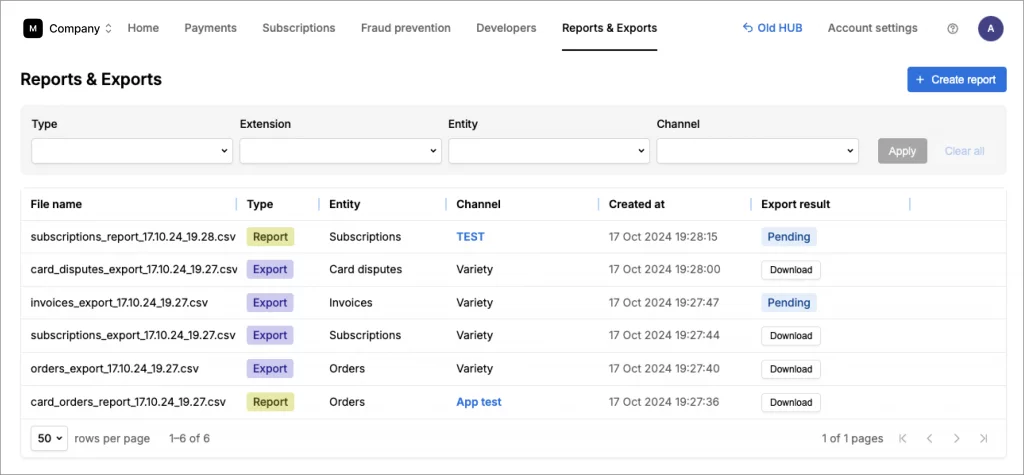Open the Type filter dropdown

coord(132,151)
